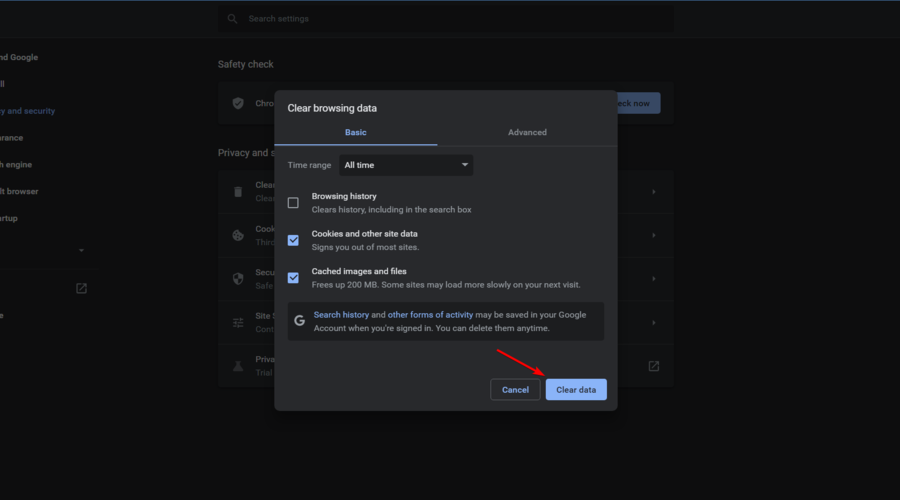900x500 pixels.
Task: Click the Clear data button
Action: 576,389
